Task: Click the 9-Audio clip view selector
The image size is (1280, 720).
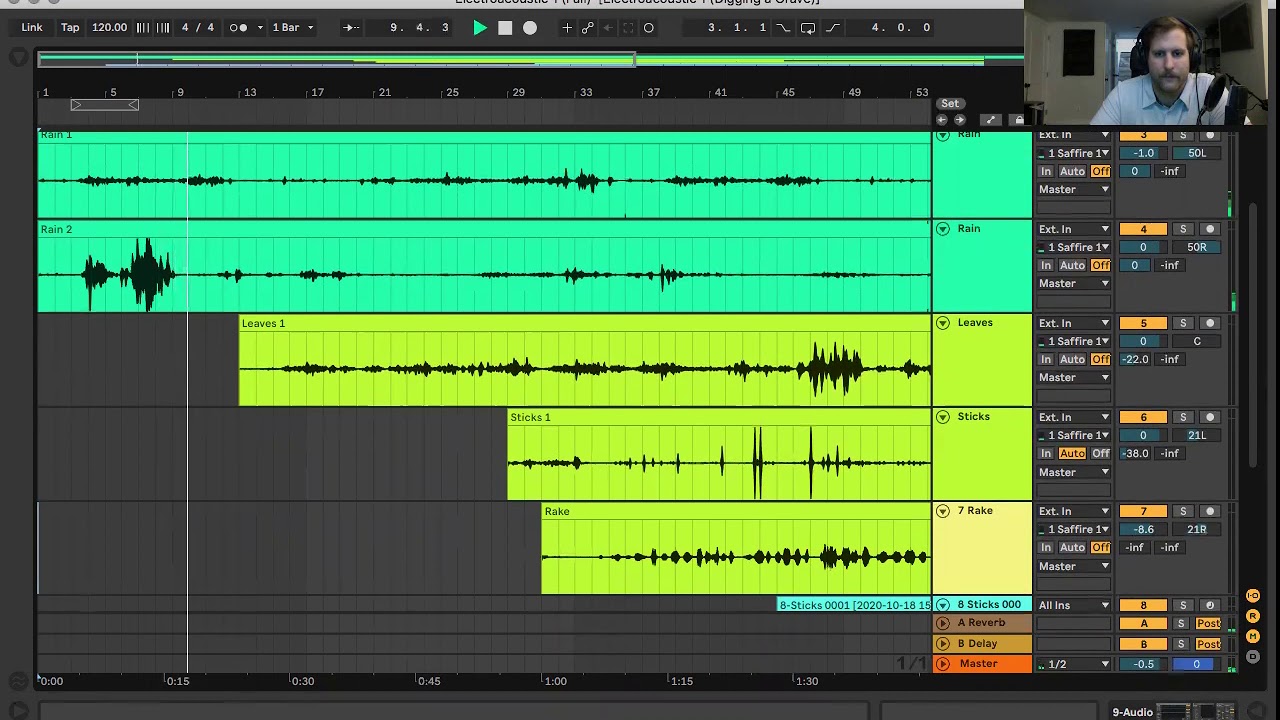Action: coord(1133,712)
